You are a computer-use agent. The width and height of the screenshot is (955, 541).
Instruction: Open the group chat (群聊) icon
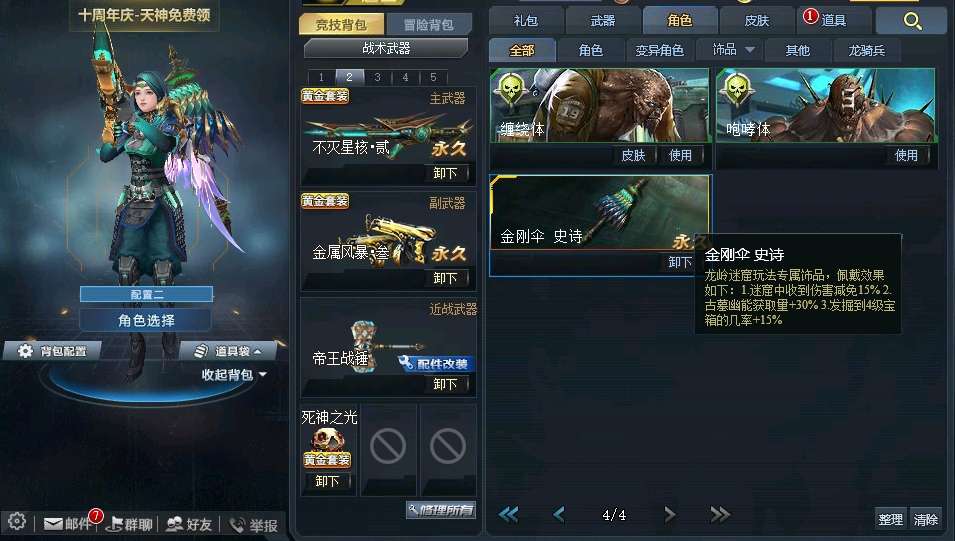114,523
